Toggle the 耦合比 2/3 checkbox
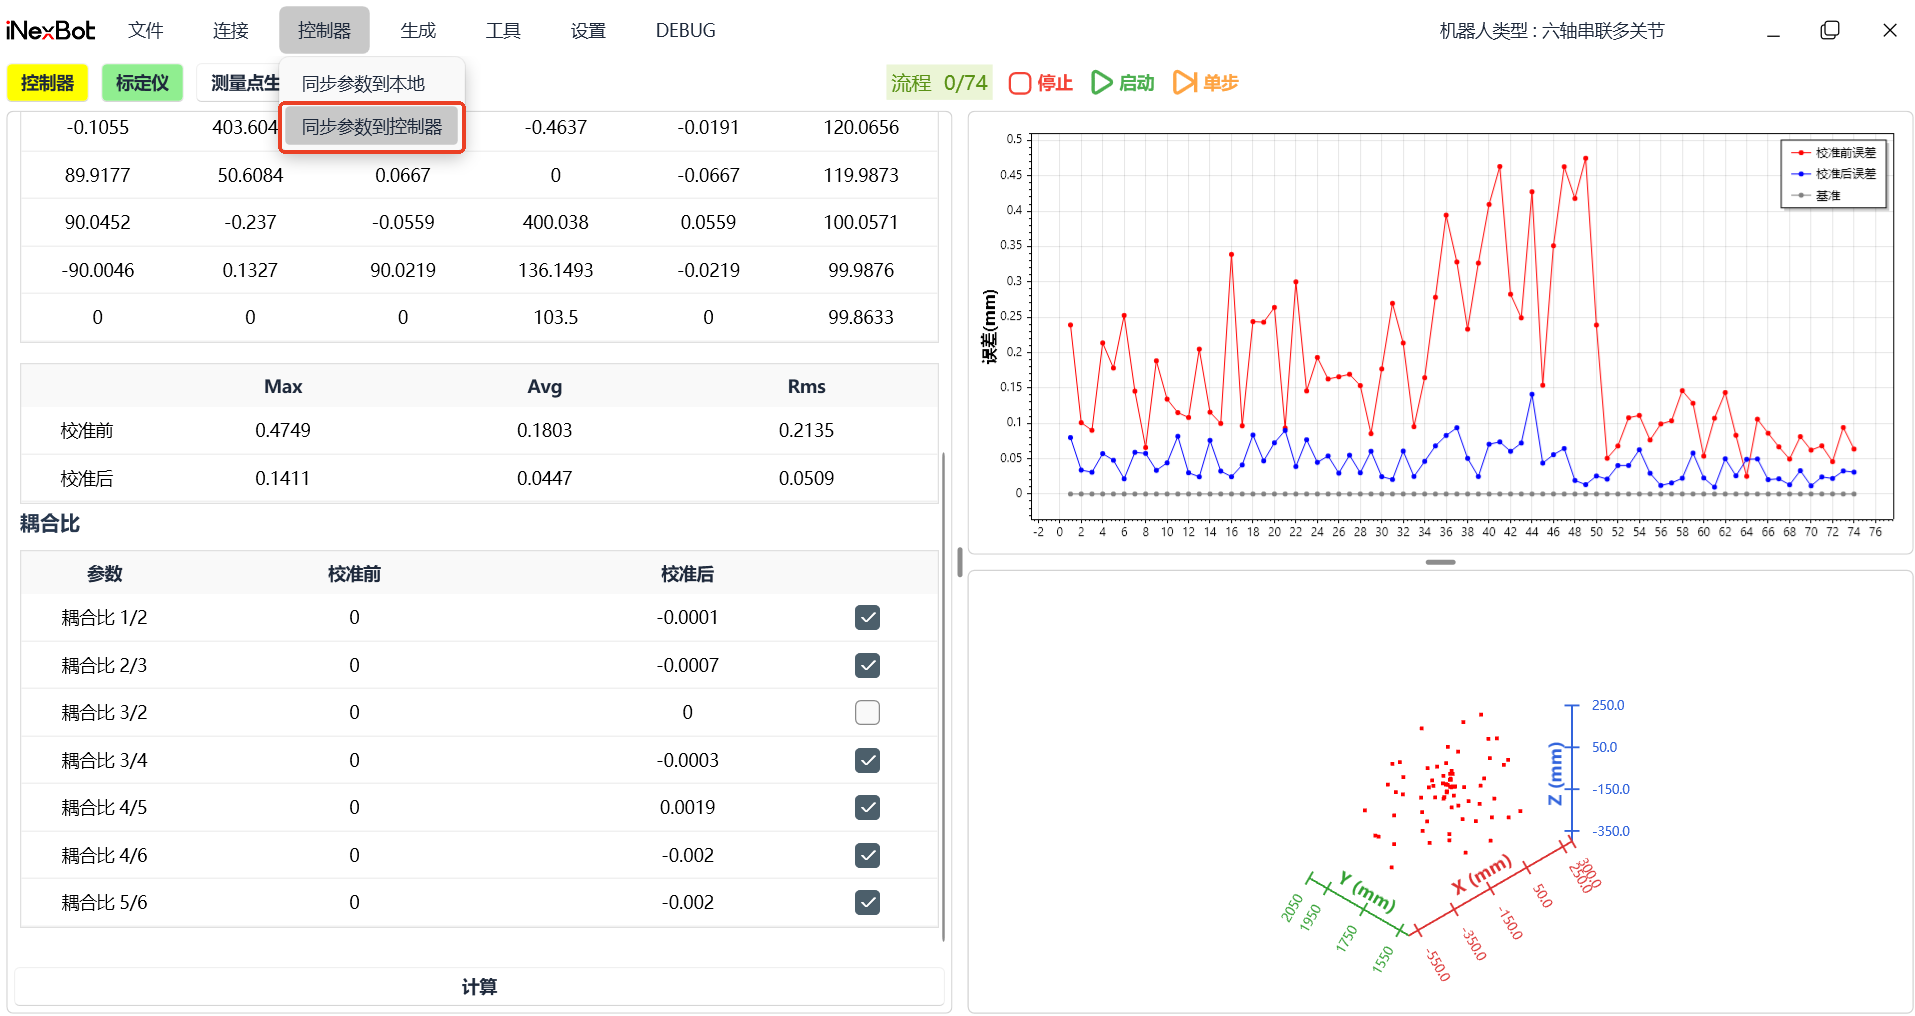Screen dimensions: 1915x1016 coord(867,665)
